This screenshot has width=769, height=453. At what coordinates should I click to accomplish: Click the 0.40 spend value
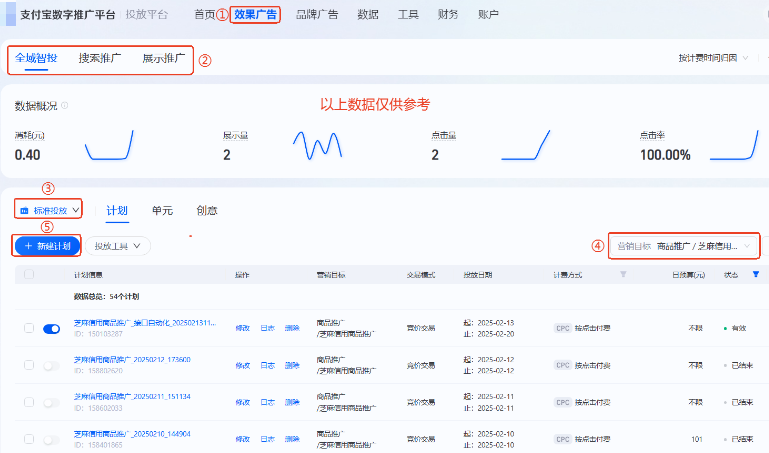(27, 155)
